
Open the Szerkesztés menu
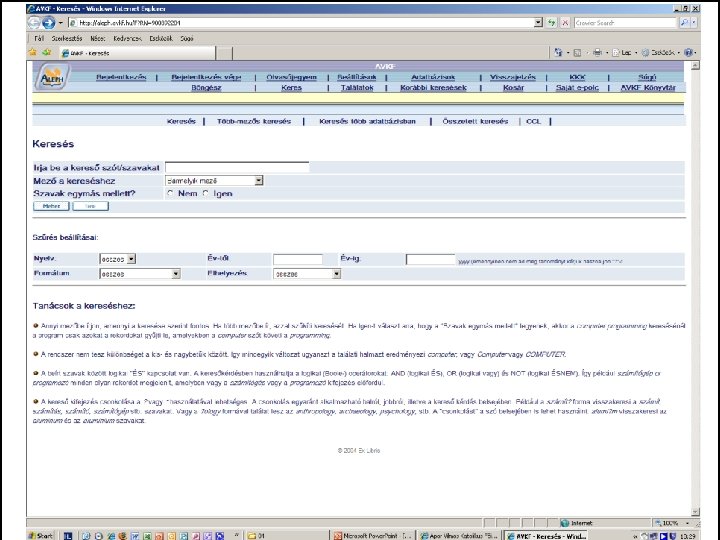(67, 39)
